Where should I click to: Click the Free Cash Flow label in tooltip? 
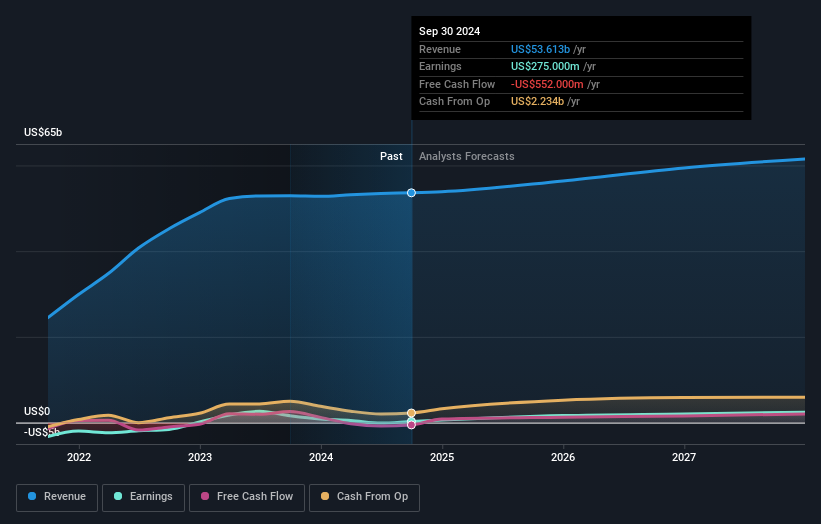coord(457,84)
